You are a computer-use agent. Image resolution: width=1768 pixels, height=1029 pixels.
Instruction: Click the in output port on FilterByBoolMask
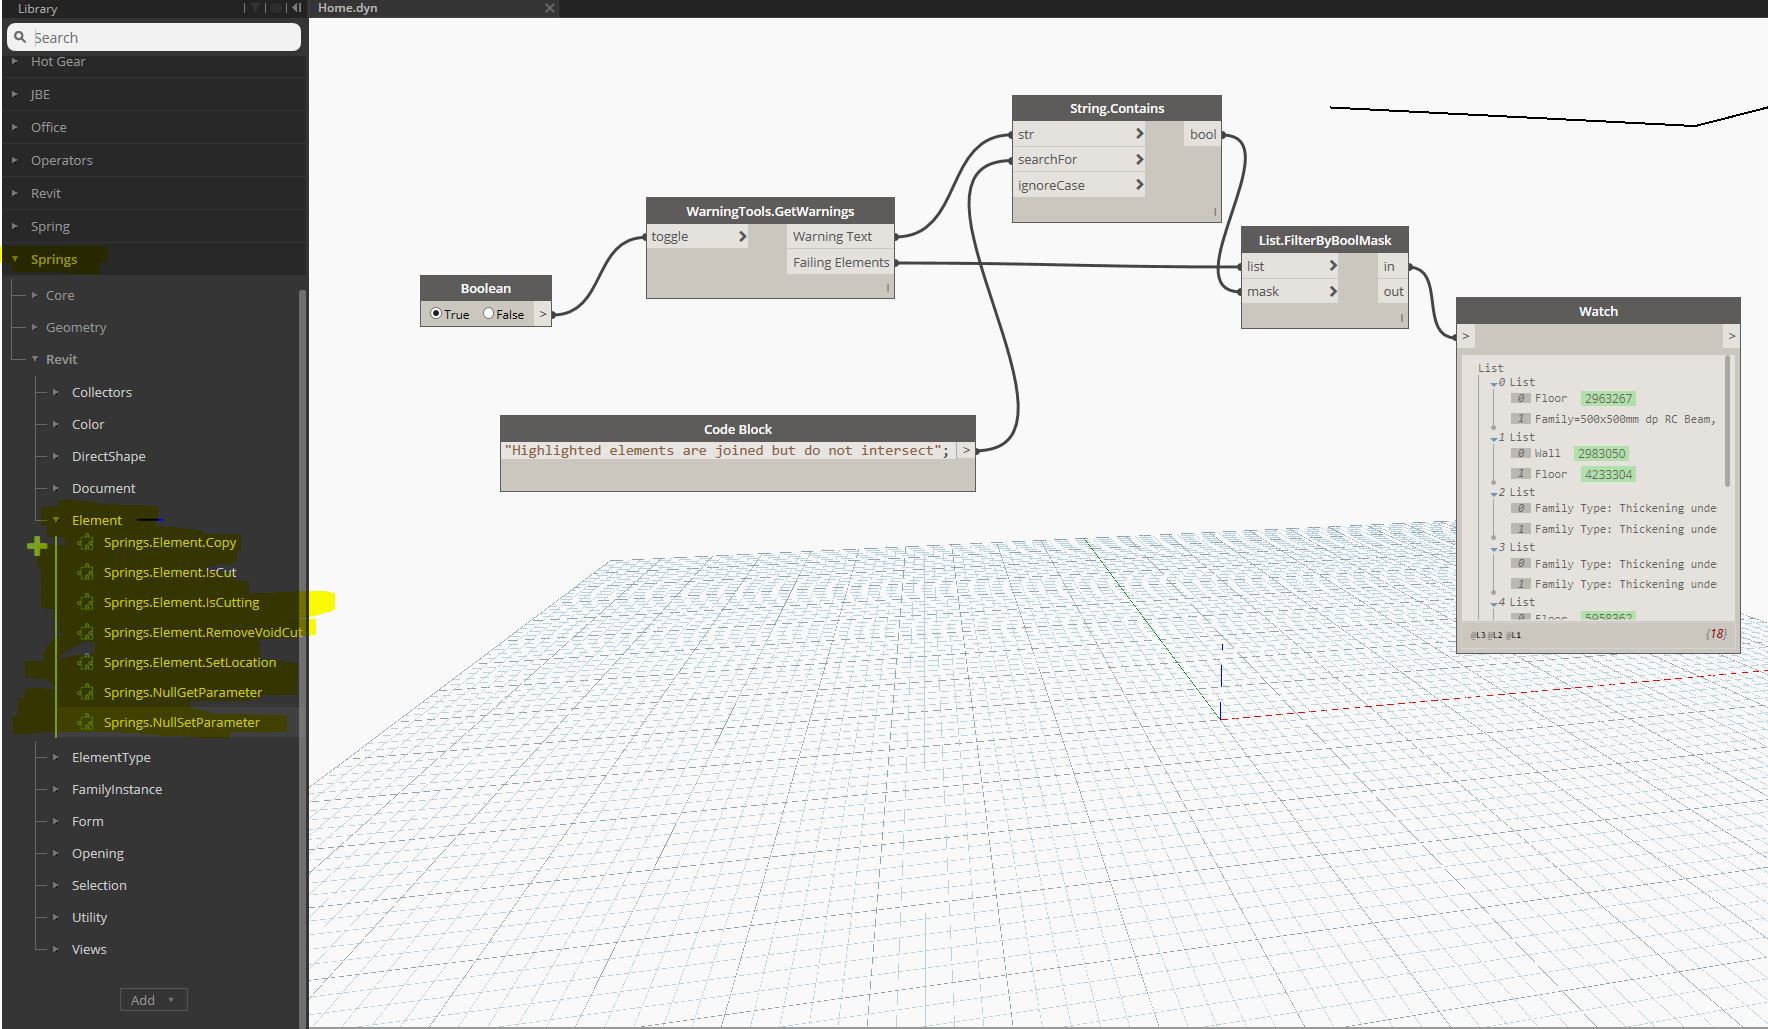1392,266
